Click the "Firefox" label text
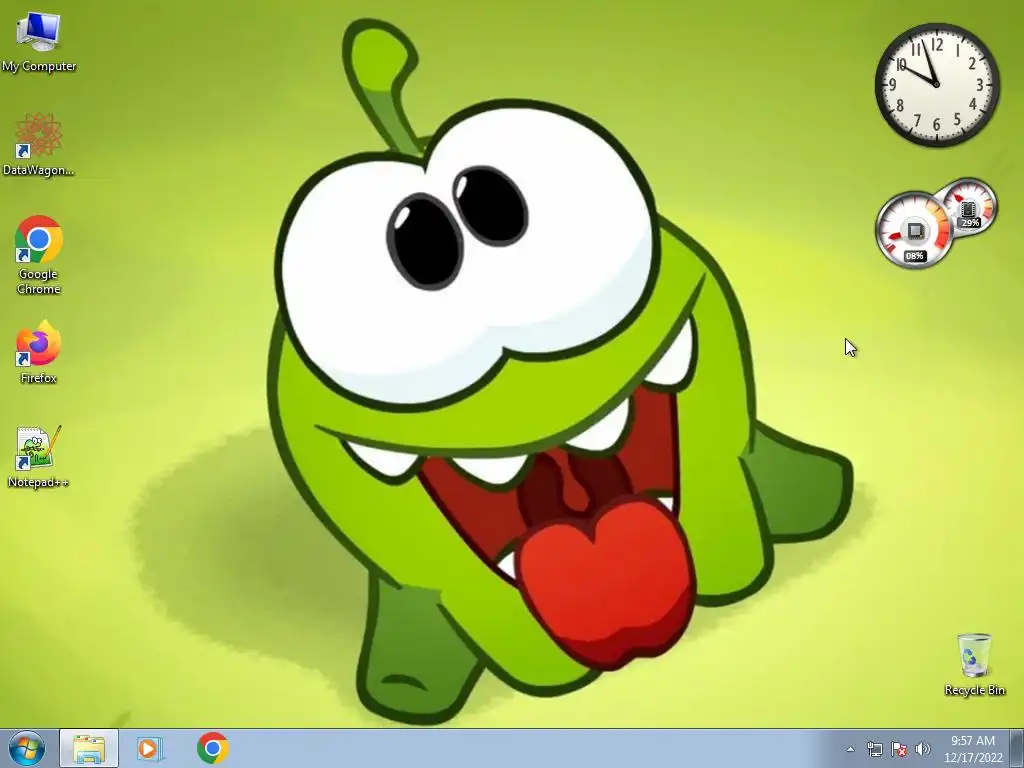The width and height of the screenshot is (1024, 768). tap(39, 378)
